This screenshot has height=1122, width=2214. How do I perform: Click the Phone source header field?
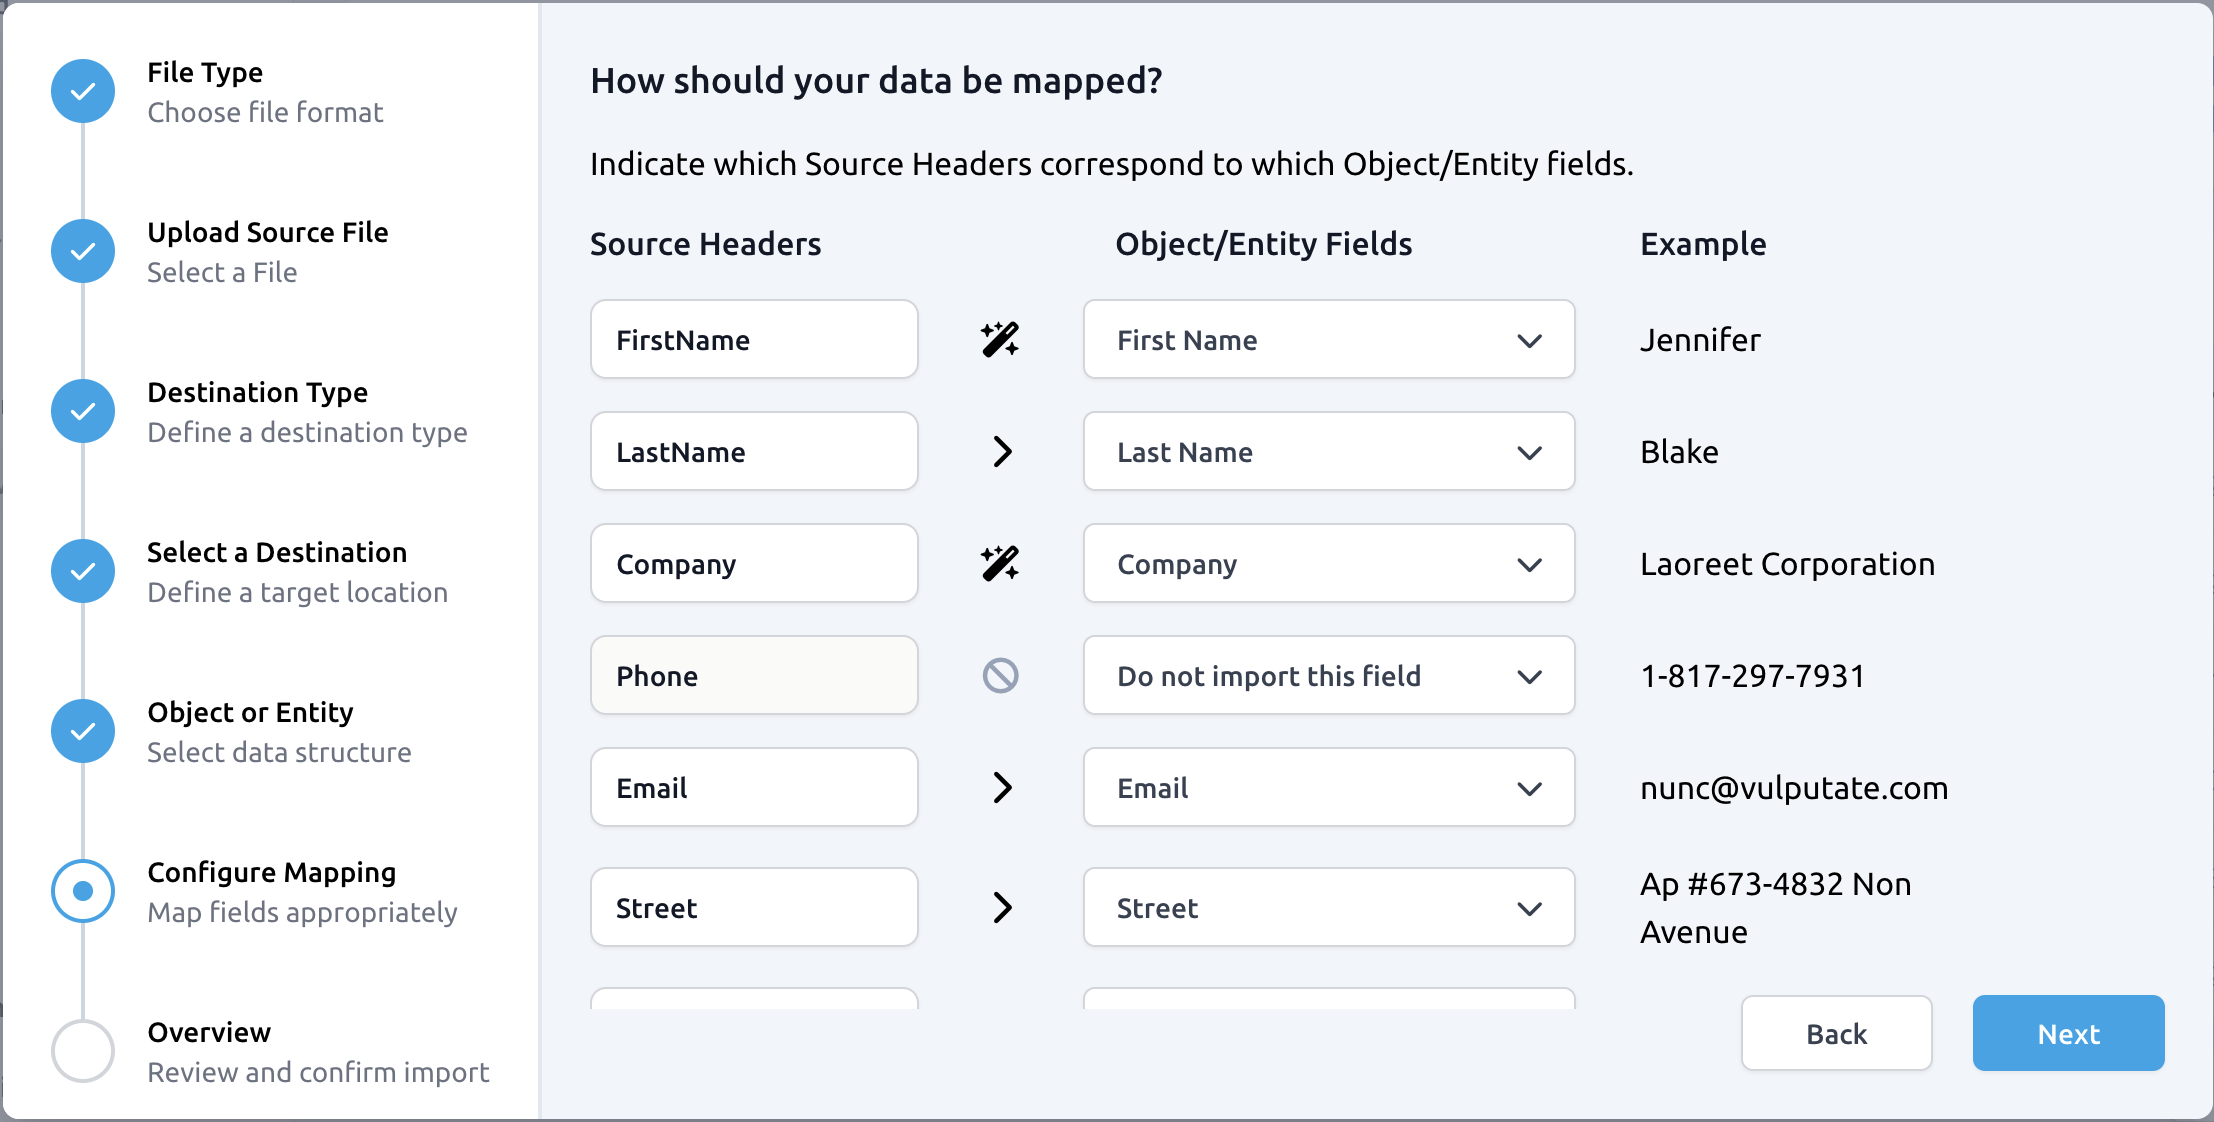coord(754,676)
